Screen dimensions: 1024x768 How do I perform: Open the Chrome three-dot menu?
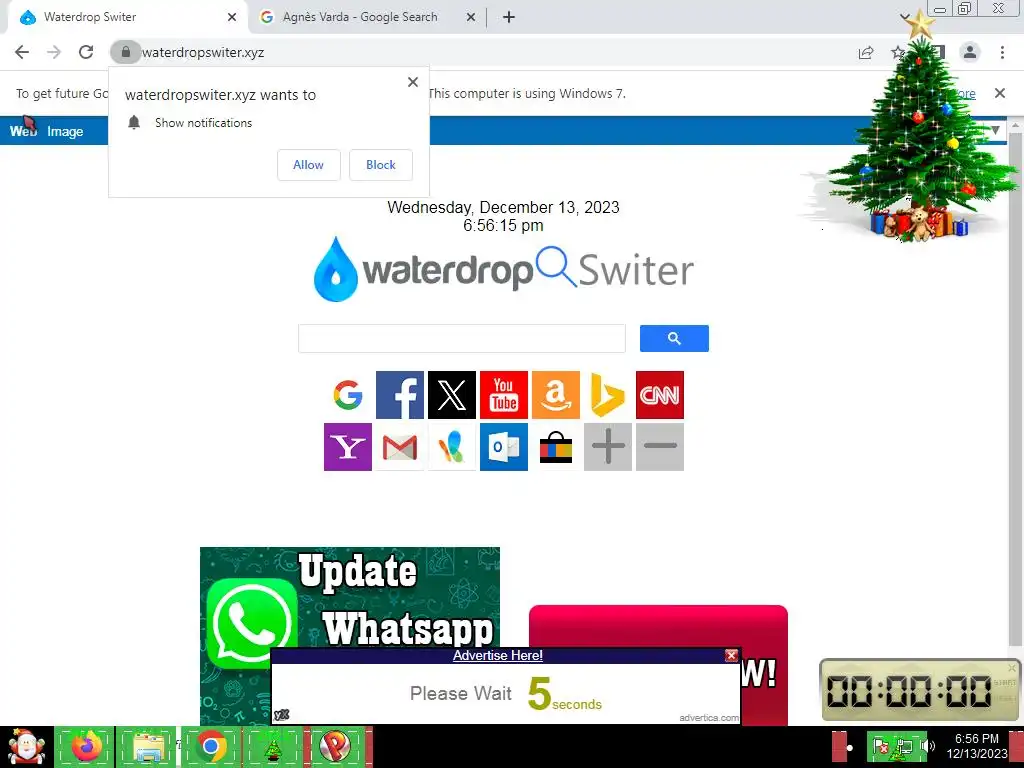pos(1002,52)
